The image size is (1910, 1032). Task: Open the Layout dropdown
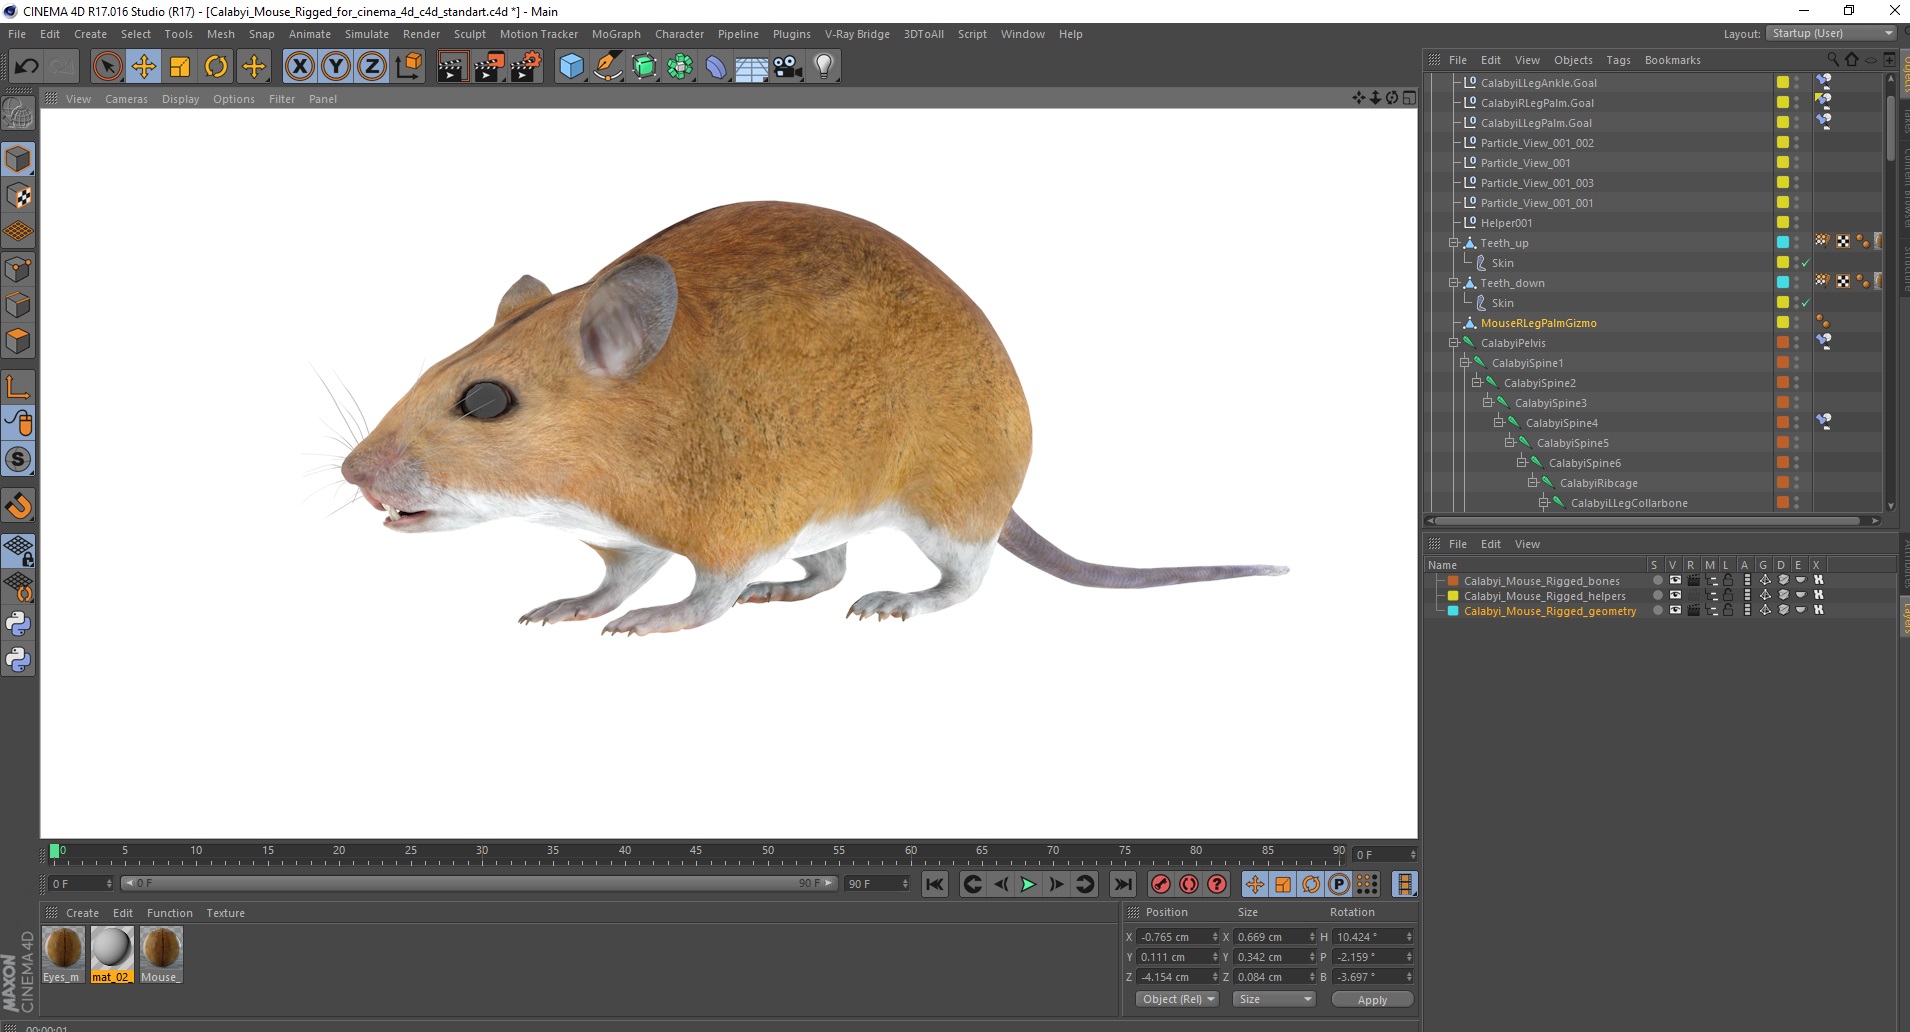click(x=1831, y=33)
